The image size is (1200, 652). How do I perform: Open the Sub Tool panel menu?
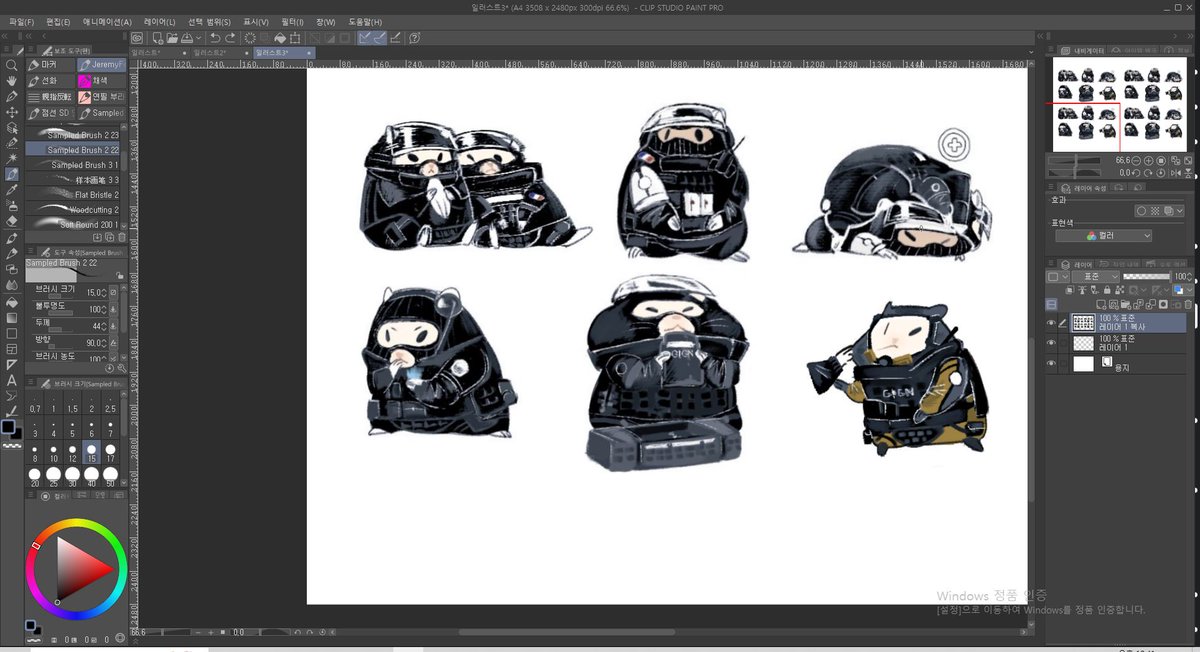click(31, 50)
